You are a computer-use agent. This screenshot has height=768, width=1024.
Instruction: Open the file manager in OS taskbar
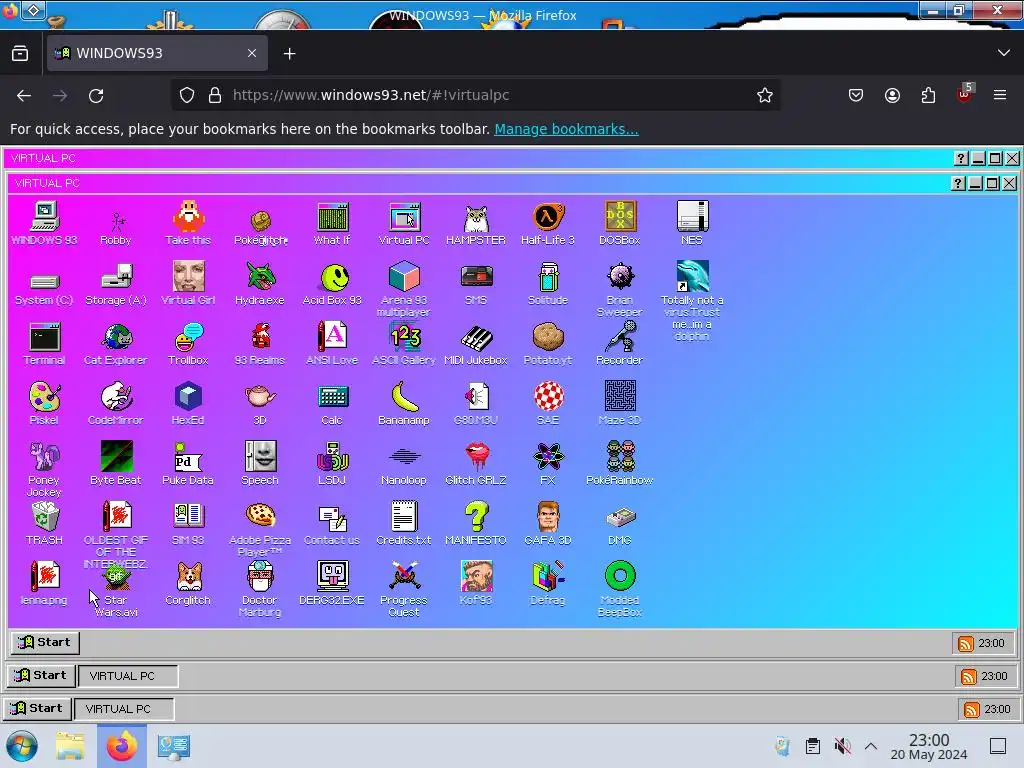pos(70,746)
